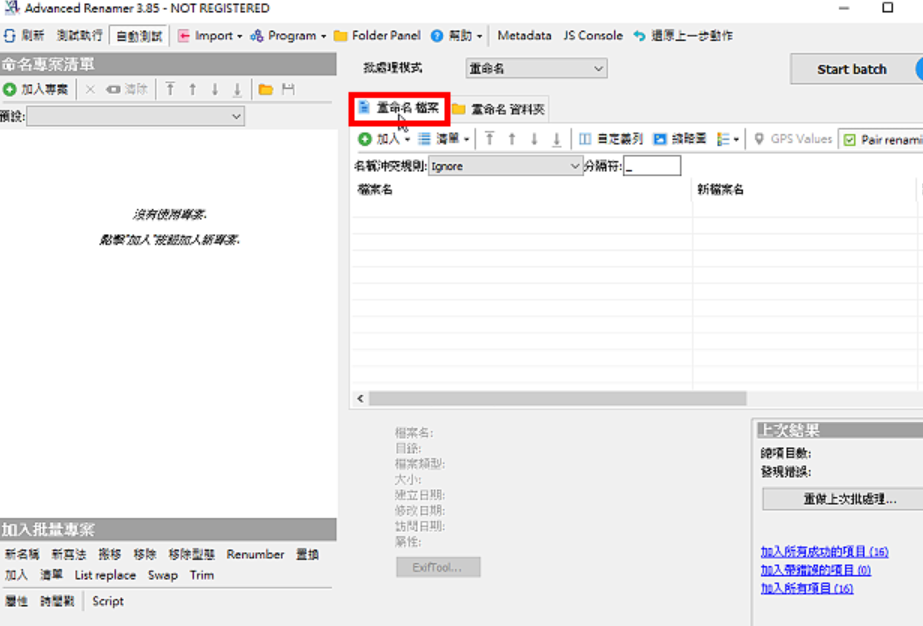
Task: Click the Refresh icon in the top toolbar
Action: (10, 36)
